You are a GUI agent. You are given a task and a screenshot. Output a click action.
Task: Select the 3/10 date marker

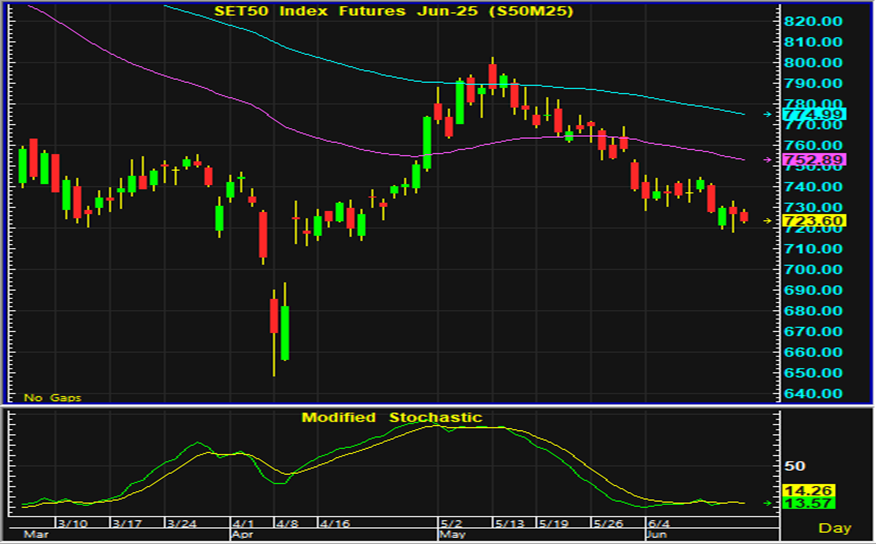click(x=73, y=523)
